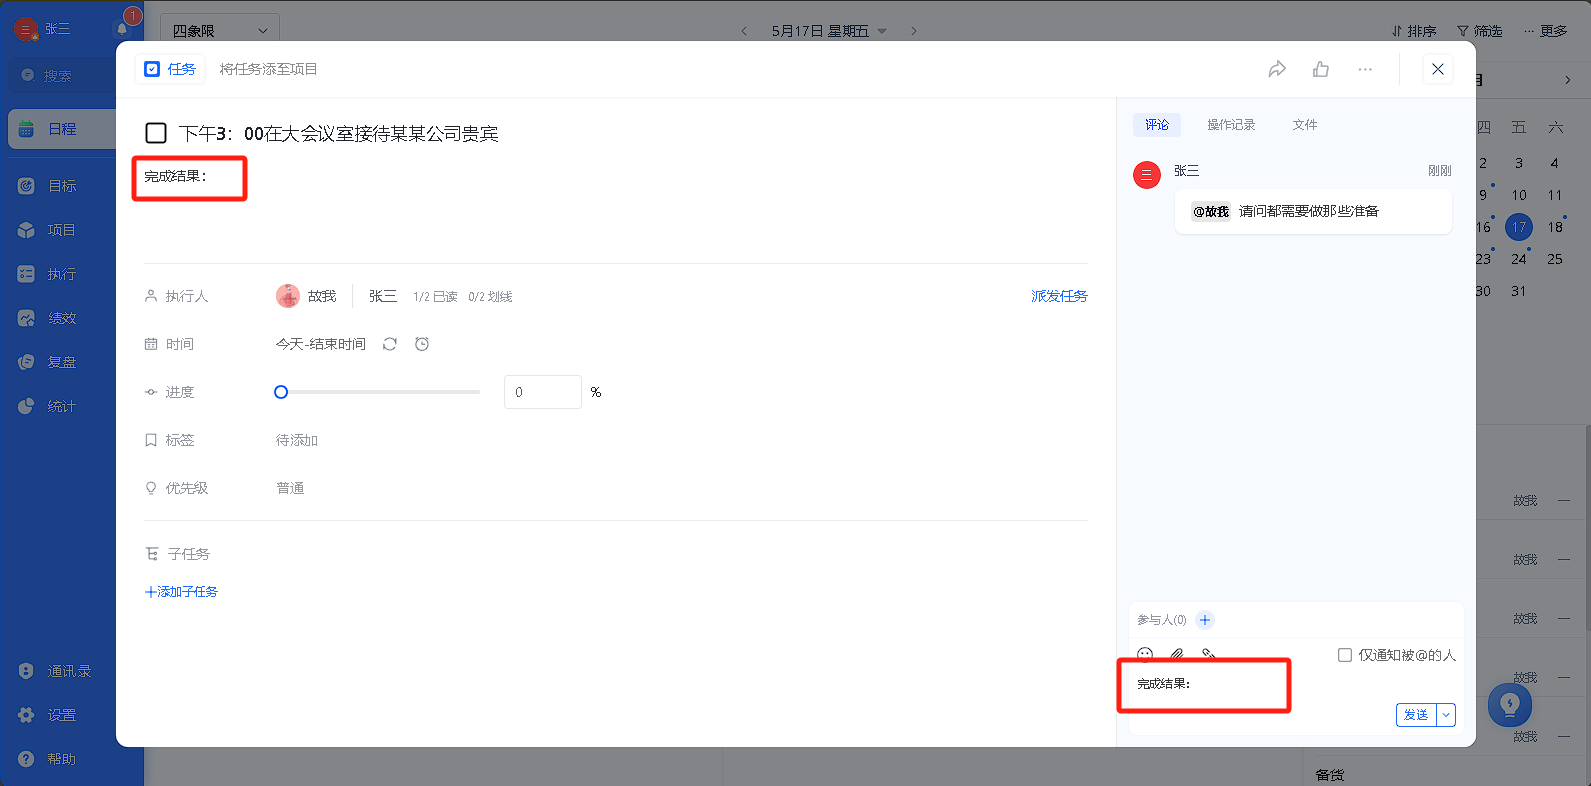Open the notification bell in sidebar
The width and height of the screenshot is (1591, 786).
[122, 29]
